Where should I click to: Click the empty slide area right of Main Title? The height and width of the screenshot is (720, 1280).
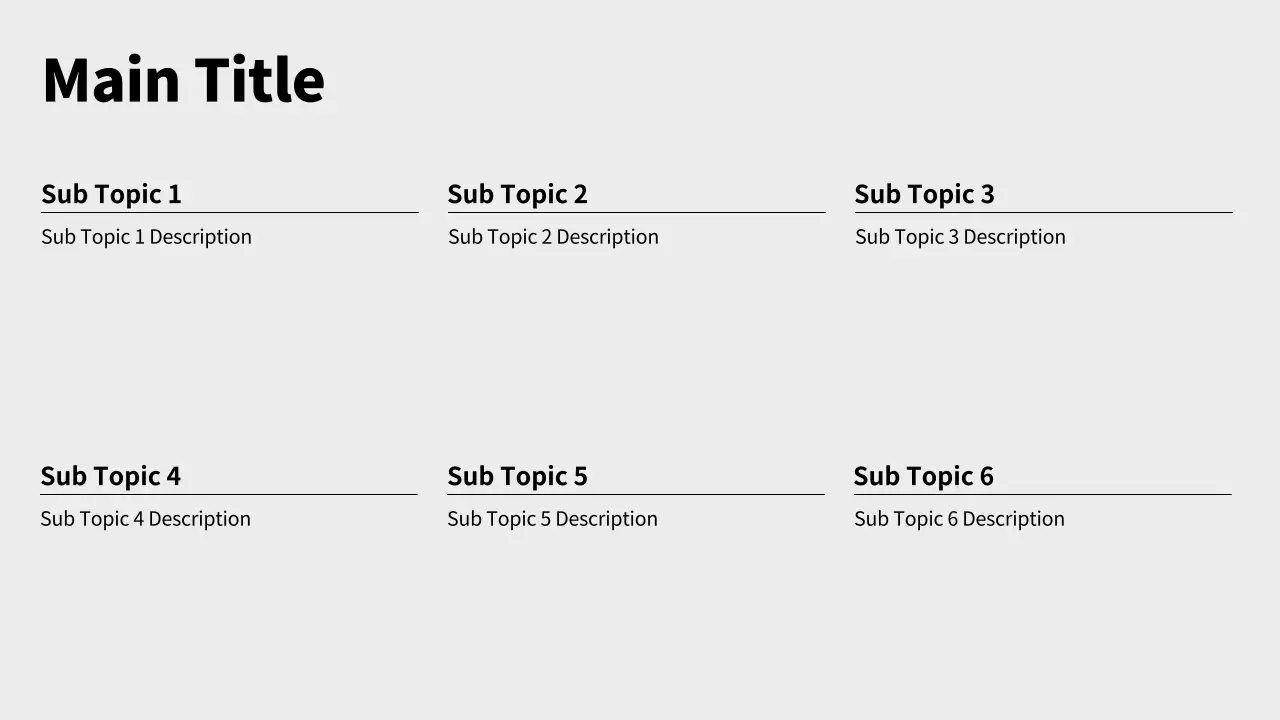pos(800,80)
